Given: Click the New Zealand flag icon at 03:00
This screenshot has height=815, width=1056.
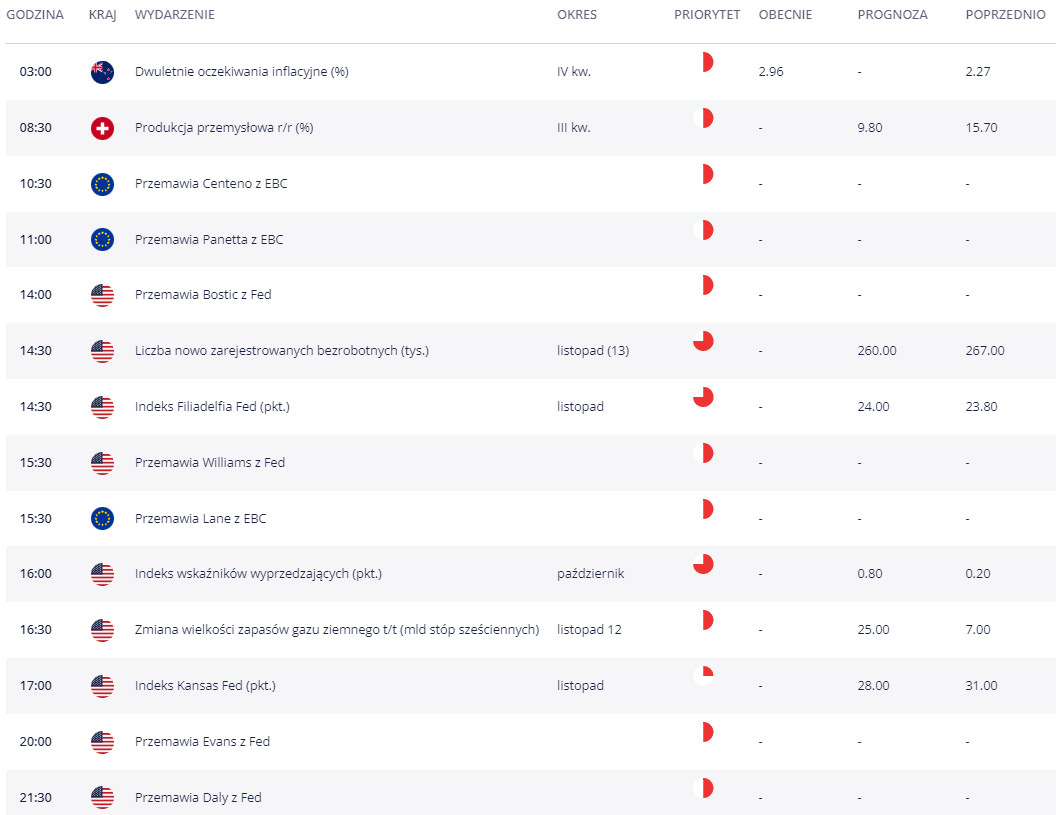Looking at the screenshot, I should point(102,72).
